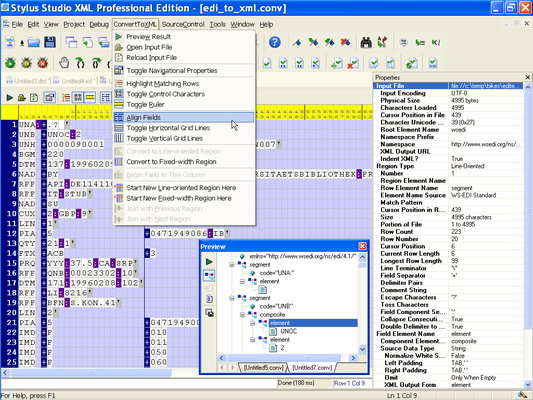Click Open Input File icon in editor toolbar
533x400 pixels.
coord(22,98)
